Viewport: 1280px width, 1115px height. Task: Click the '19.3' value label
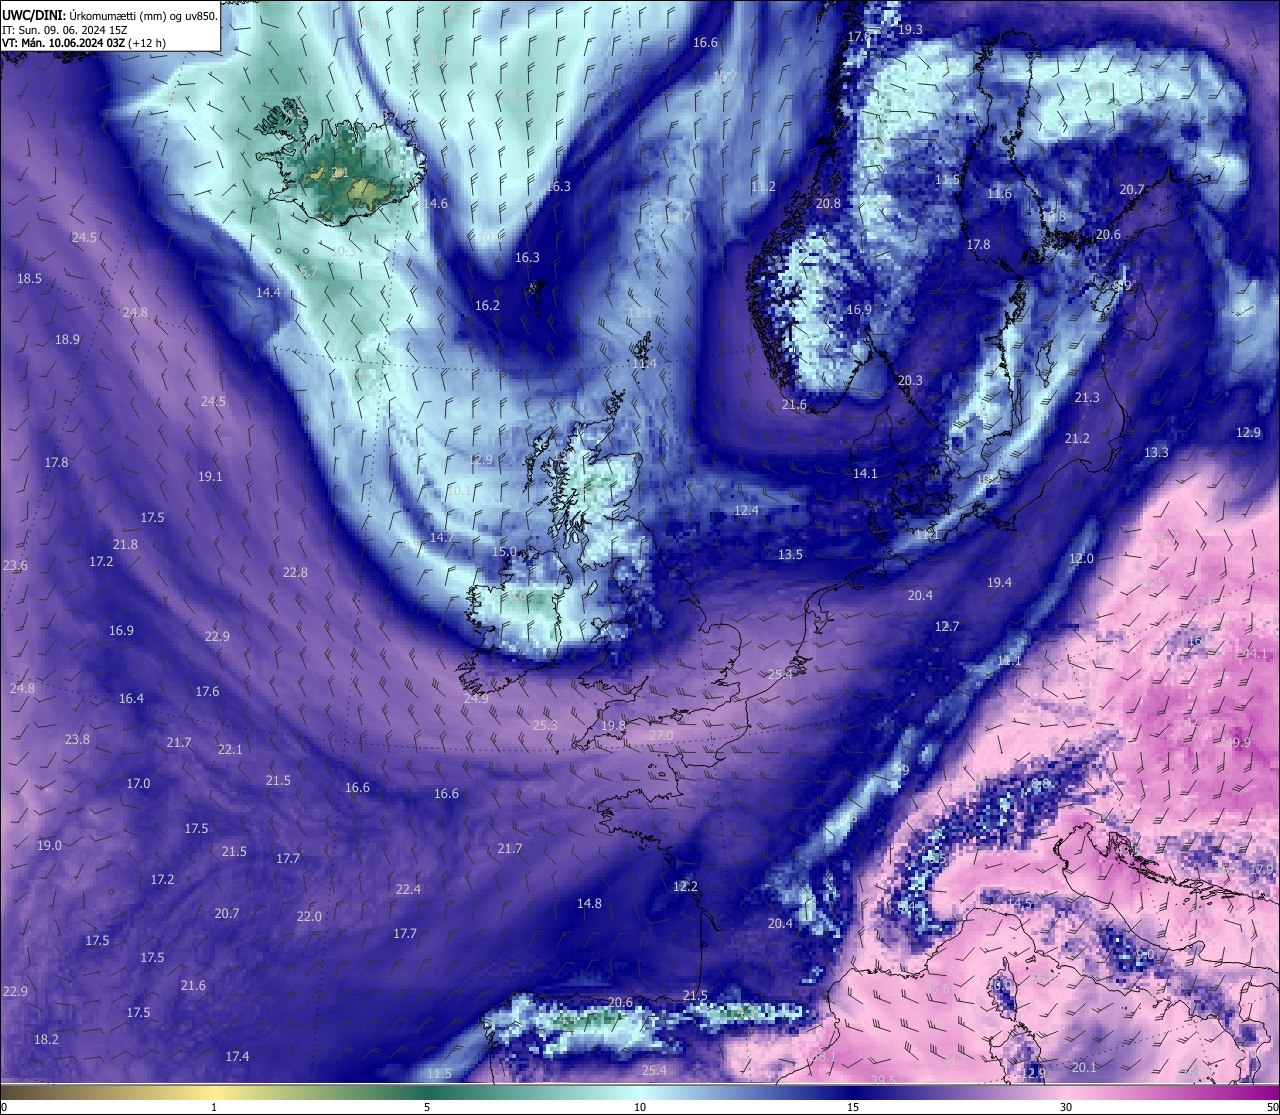coord(910,30)
